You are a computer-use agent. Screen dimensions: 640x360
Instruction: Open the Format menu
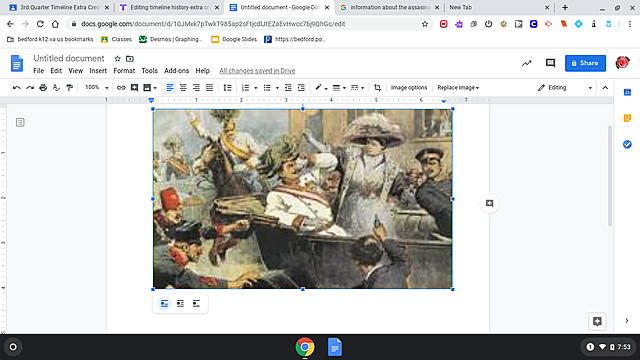[x=124, y=71]
